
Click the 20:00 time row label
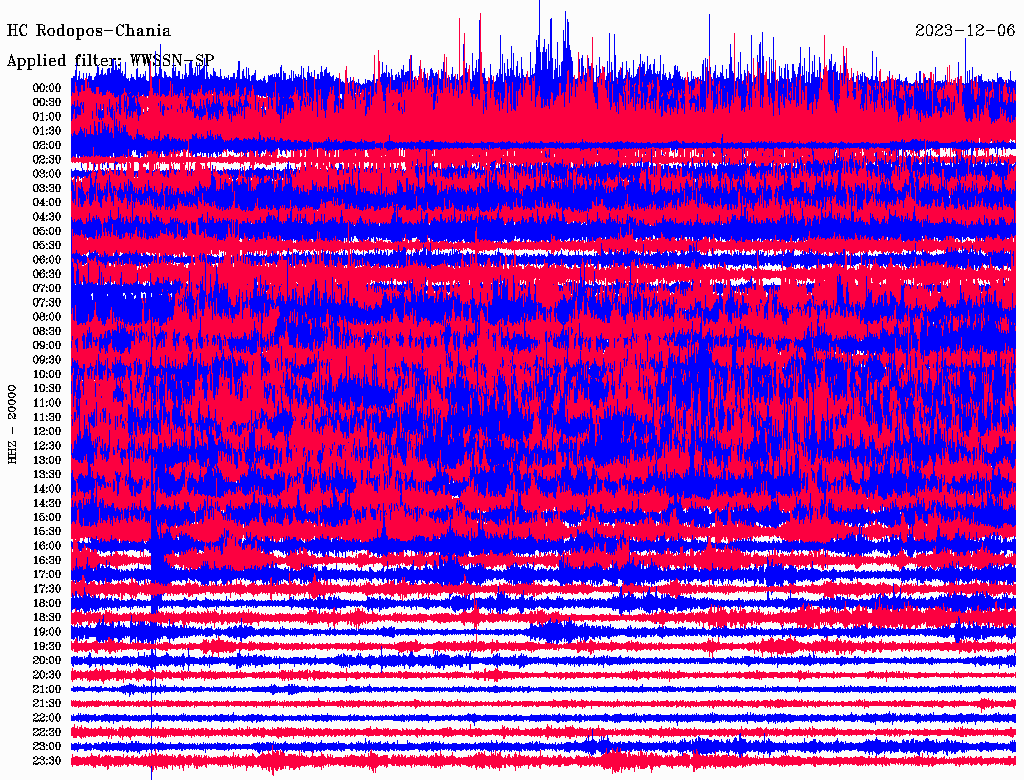47,661
